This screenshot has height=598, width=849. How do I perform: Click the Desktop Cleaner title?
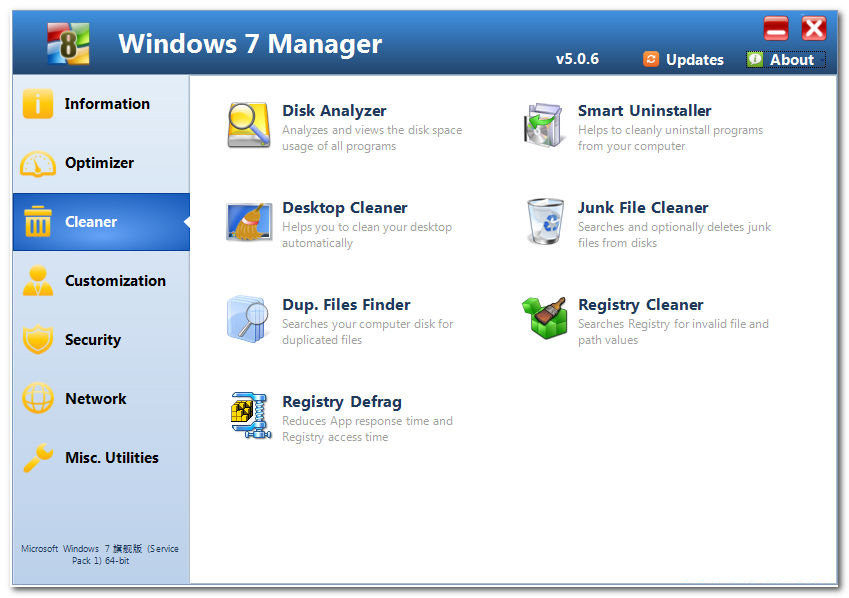(345, 207)
